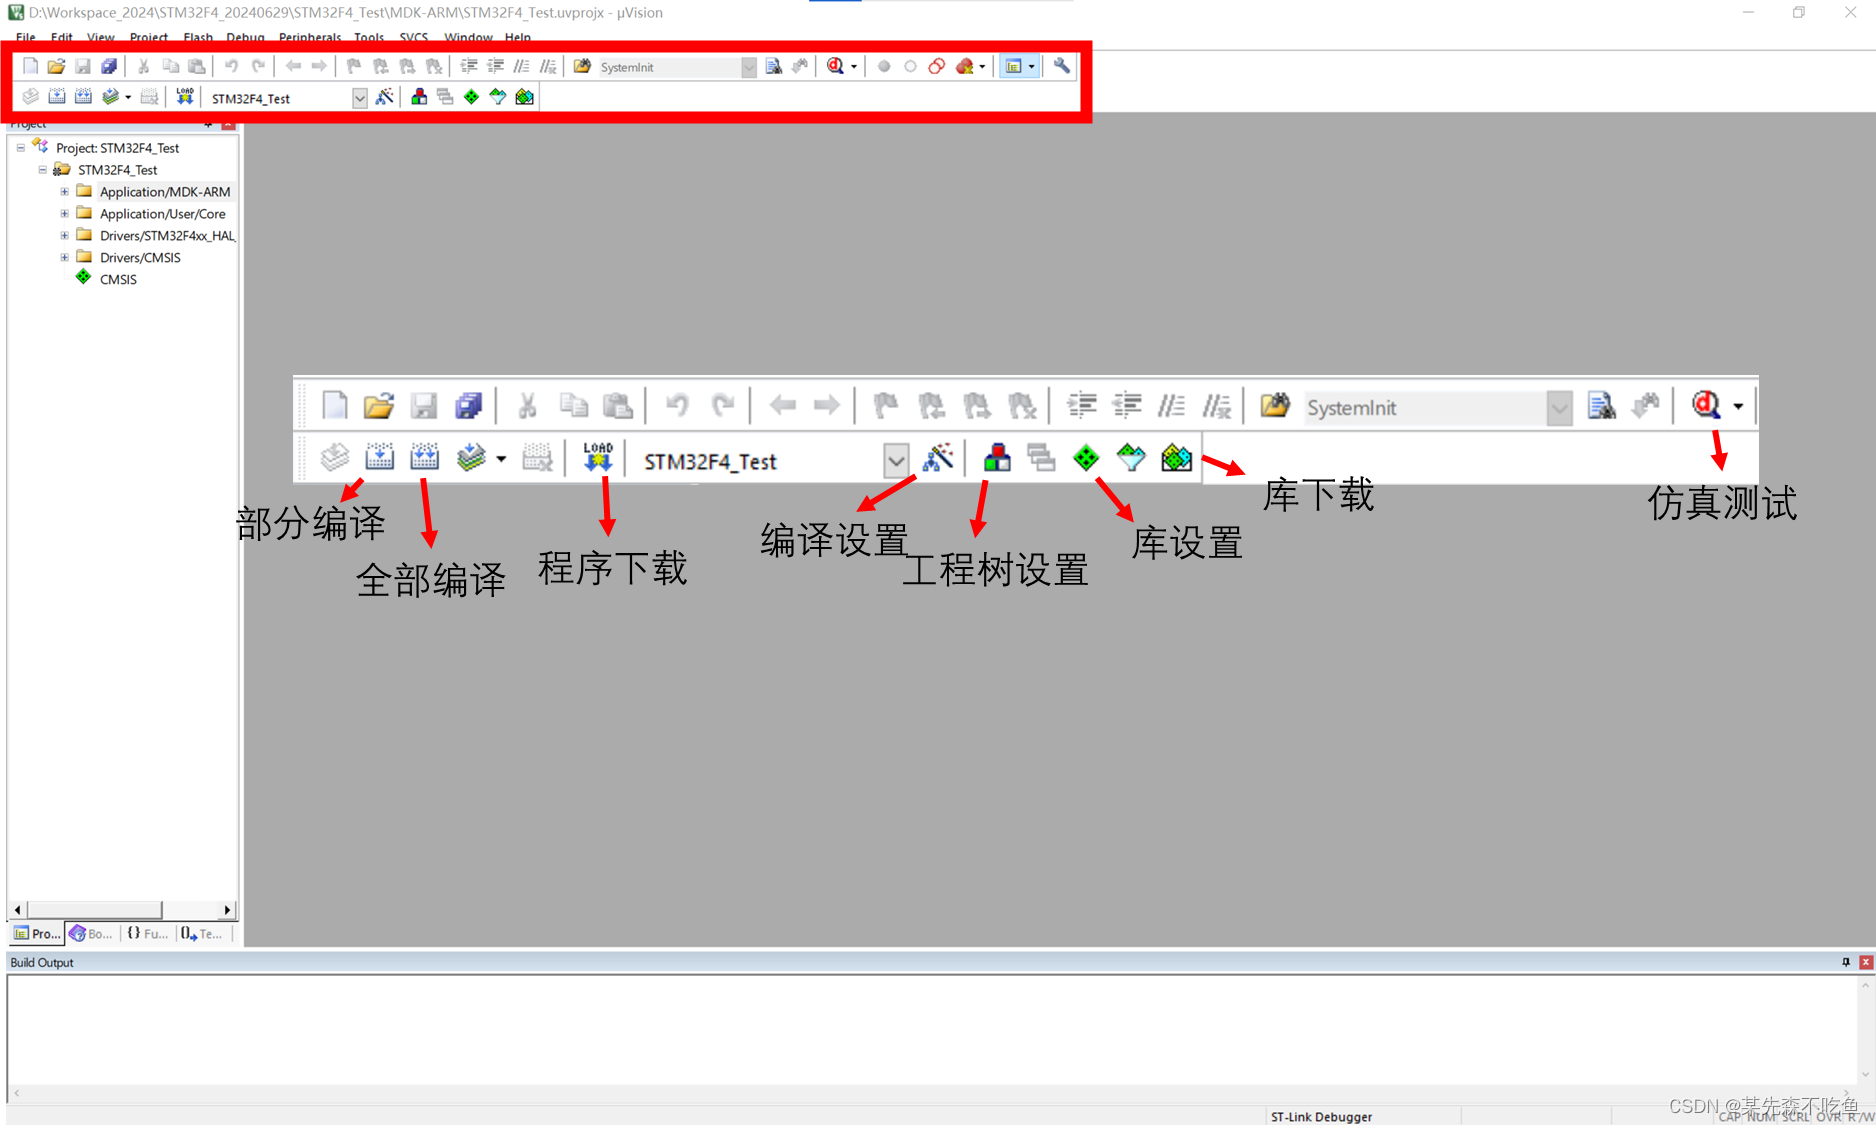Toggle a bookmark on the current line
1876x1125 pixels.
pyautogui.click(x=353, y=66)
